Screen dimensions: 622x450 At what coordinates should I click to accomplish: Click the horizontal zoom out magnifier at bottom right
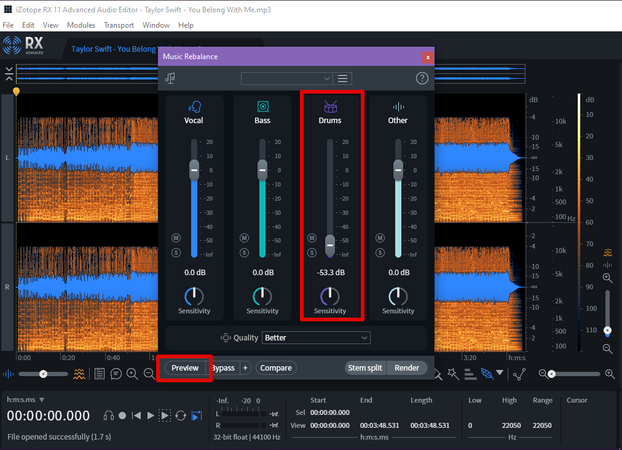tap(543, 373)
